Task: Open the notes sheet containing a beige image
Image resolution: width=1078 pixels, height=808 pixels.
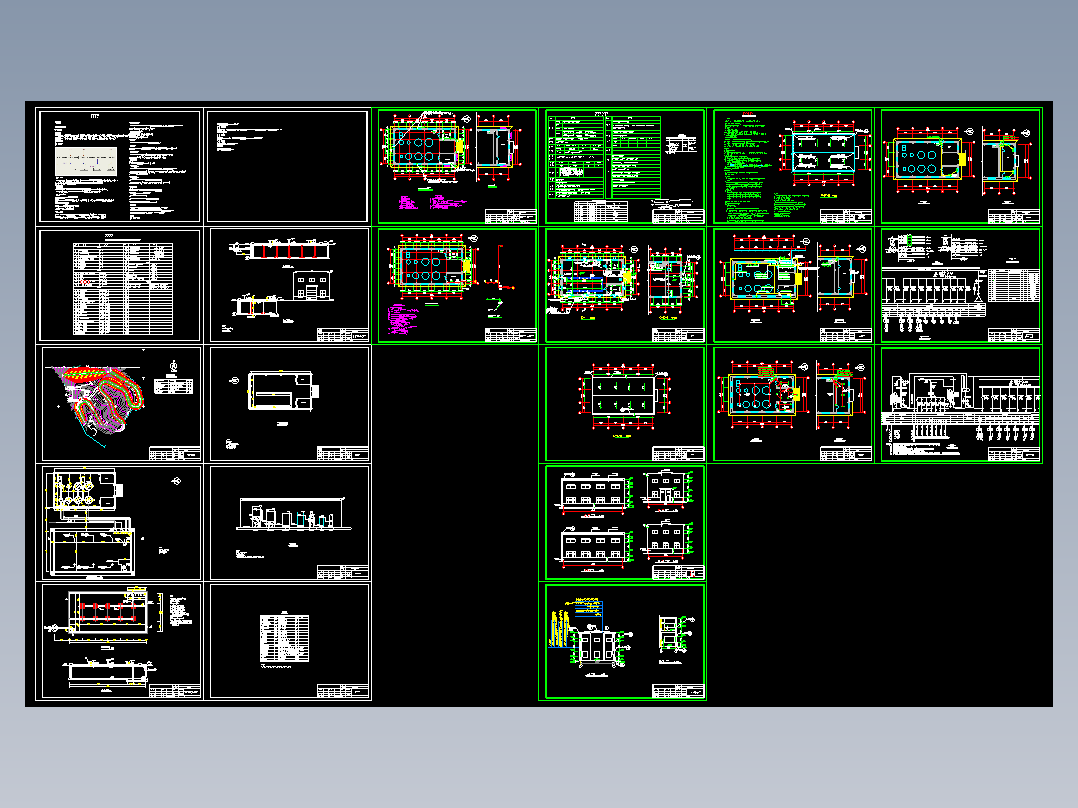Action: click(119, 166)
